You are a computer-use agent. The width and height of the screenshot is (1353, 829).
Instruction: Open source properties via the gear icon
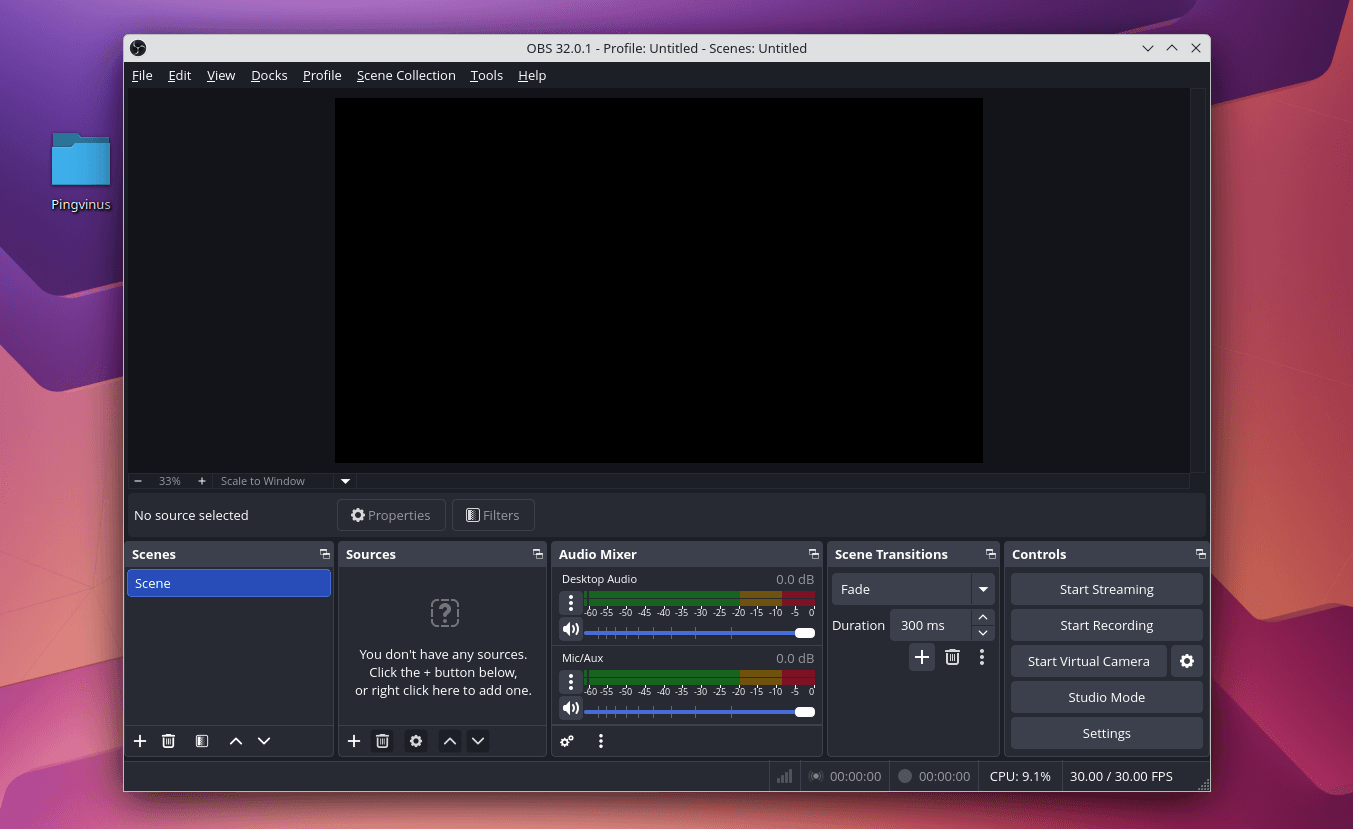tap(416, 741)
